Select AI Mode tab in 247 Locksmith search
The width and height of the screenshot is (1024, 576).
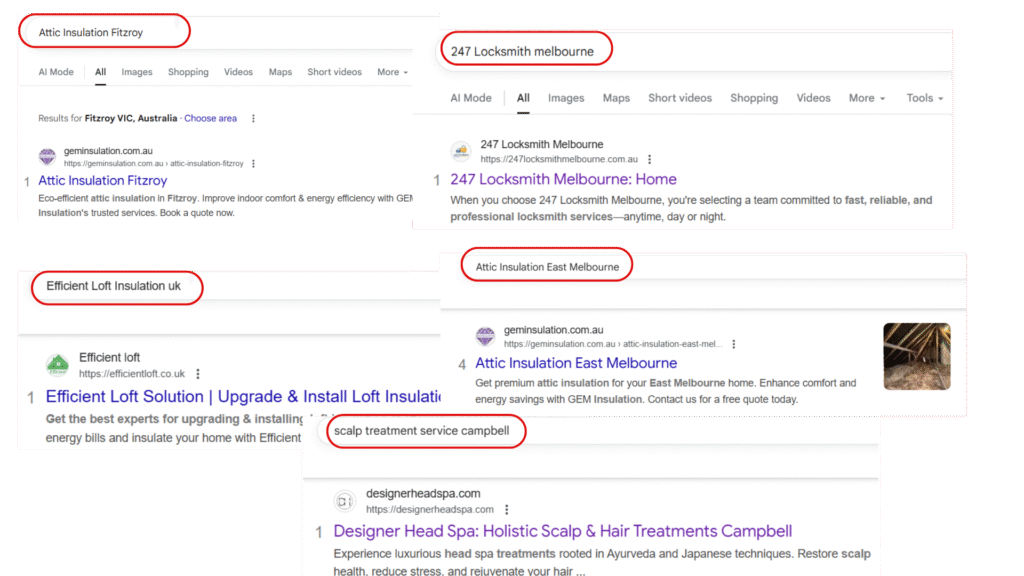click(x=471, y=98)
